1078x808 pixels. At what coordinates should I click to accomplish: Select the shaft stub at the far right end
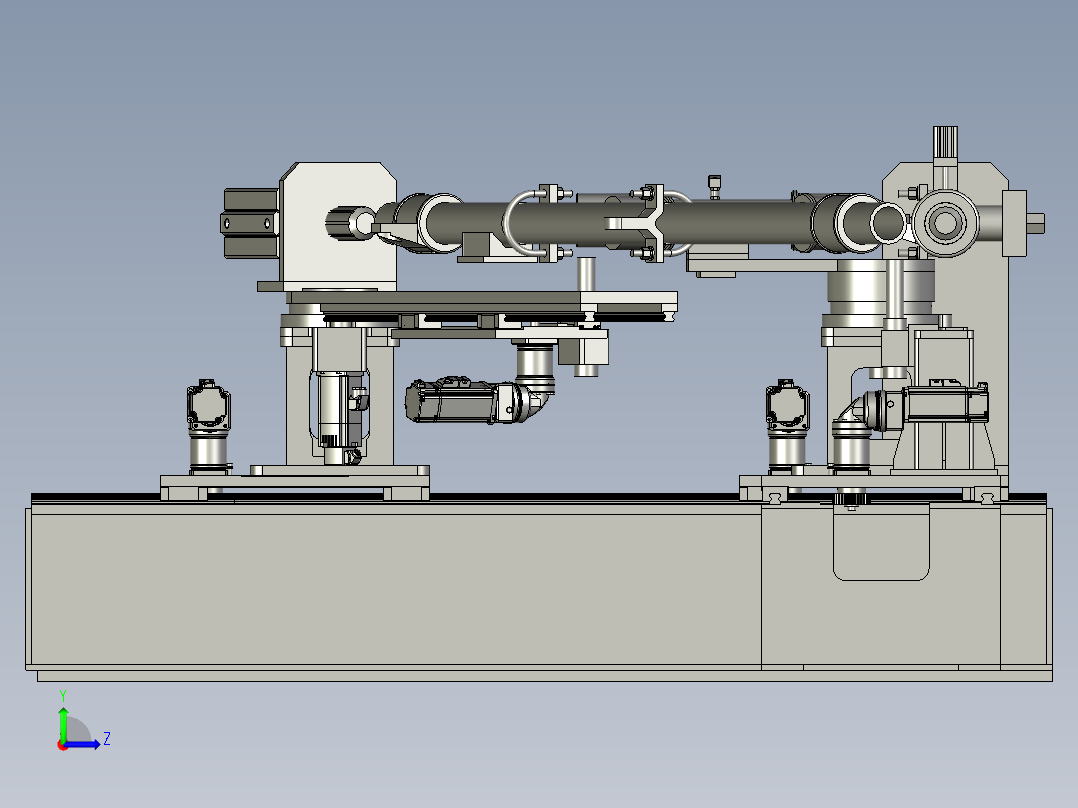tap(1035, 223)
